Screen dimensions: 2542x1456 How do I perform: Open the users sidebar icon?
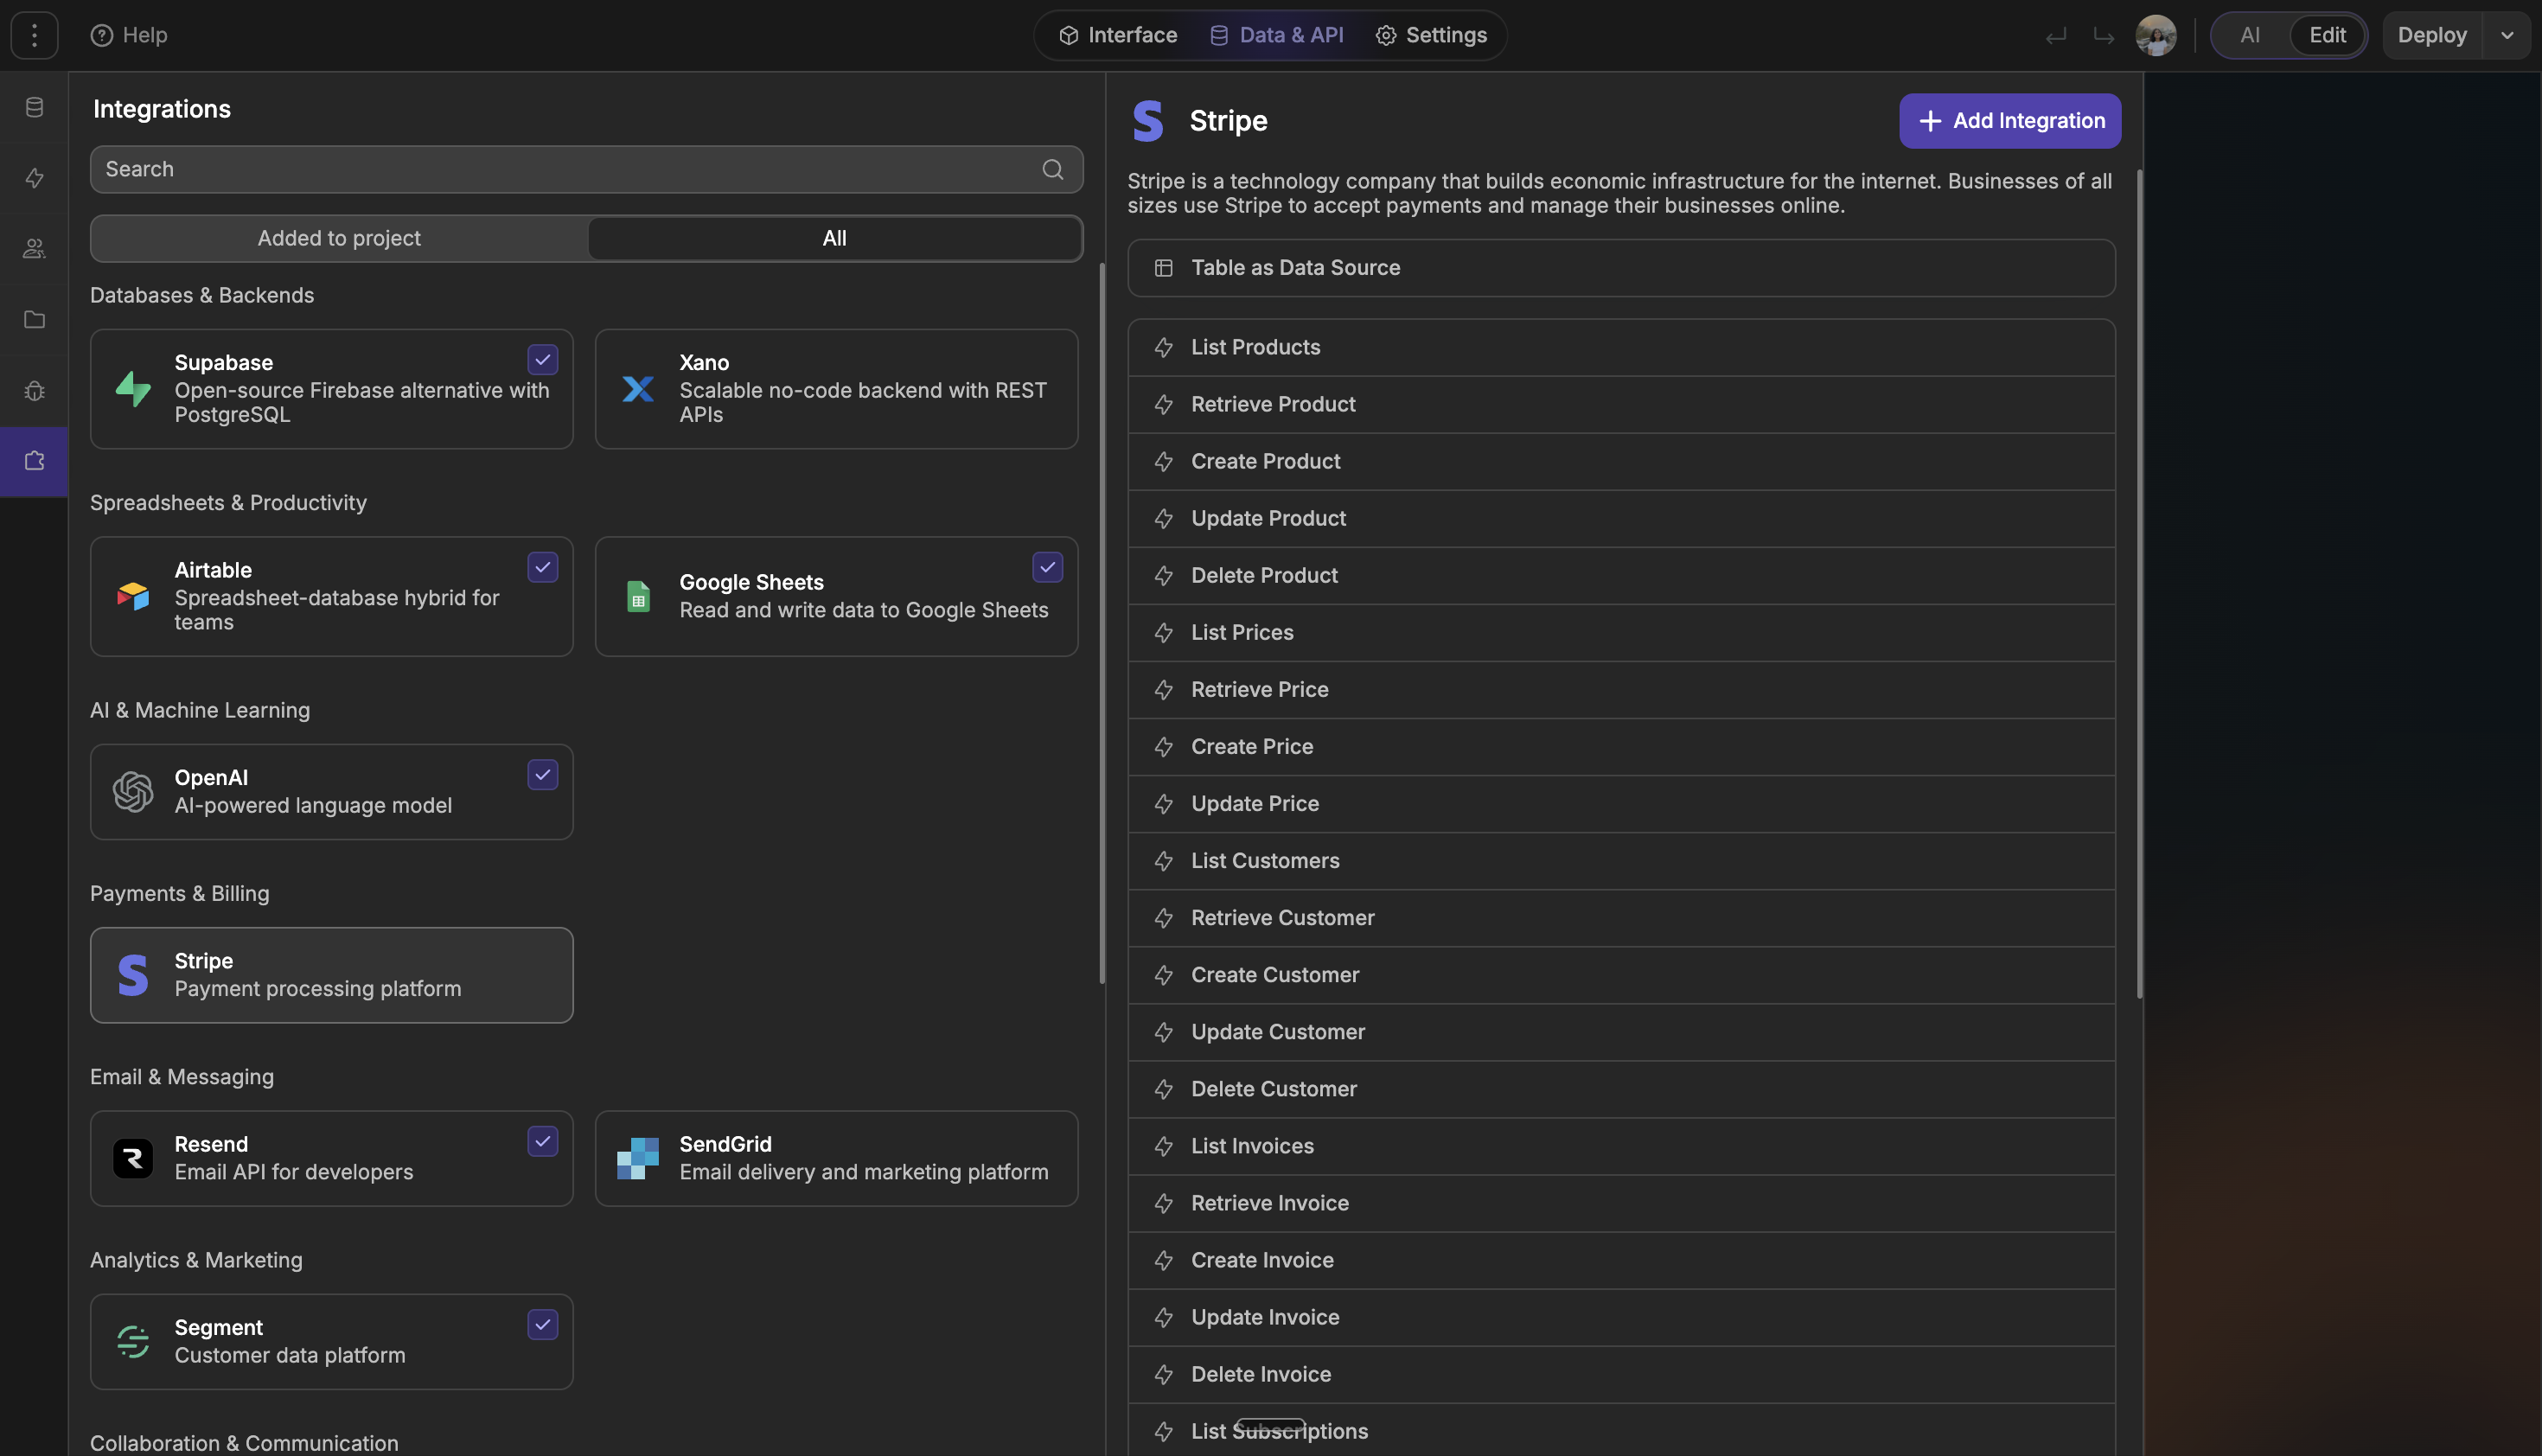pos(34,249)
